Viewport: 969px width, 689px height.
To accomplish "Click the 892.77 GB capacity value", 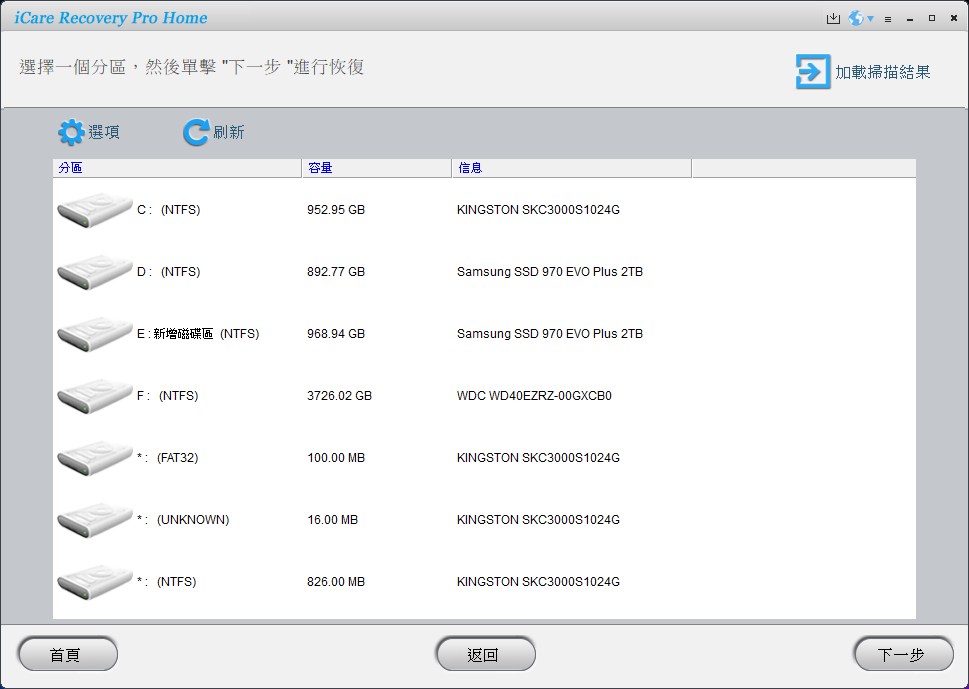I will pyautogui.click(x=336, y=272).
